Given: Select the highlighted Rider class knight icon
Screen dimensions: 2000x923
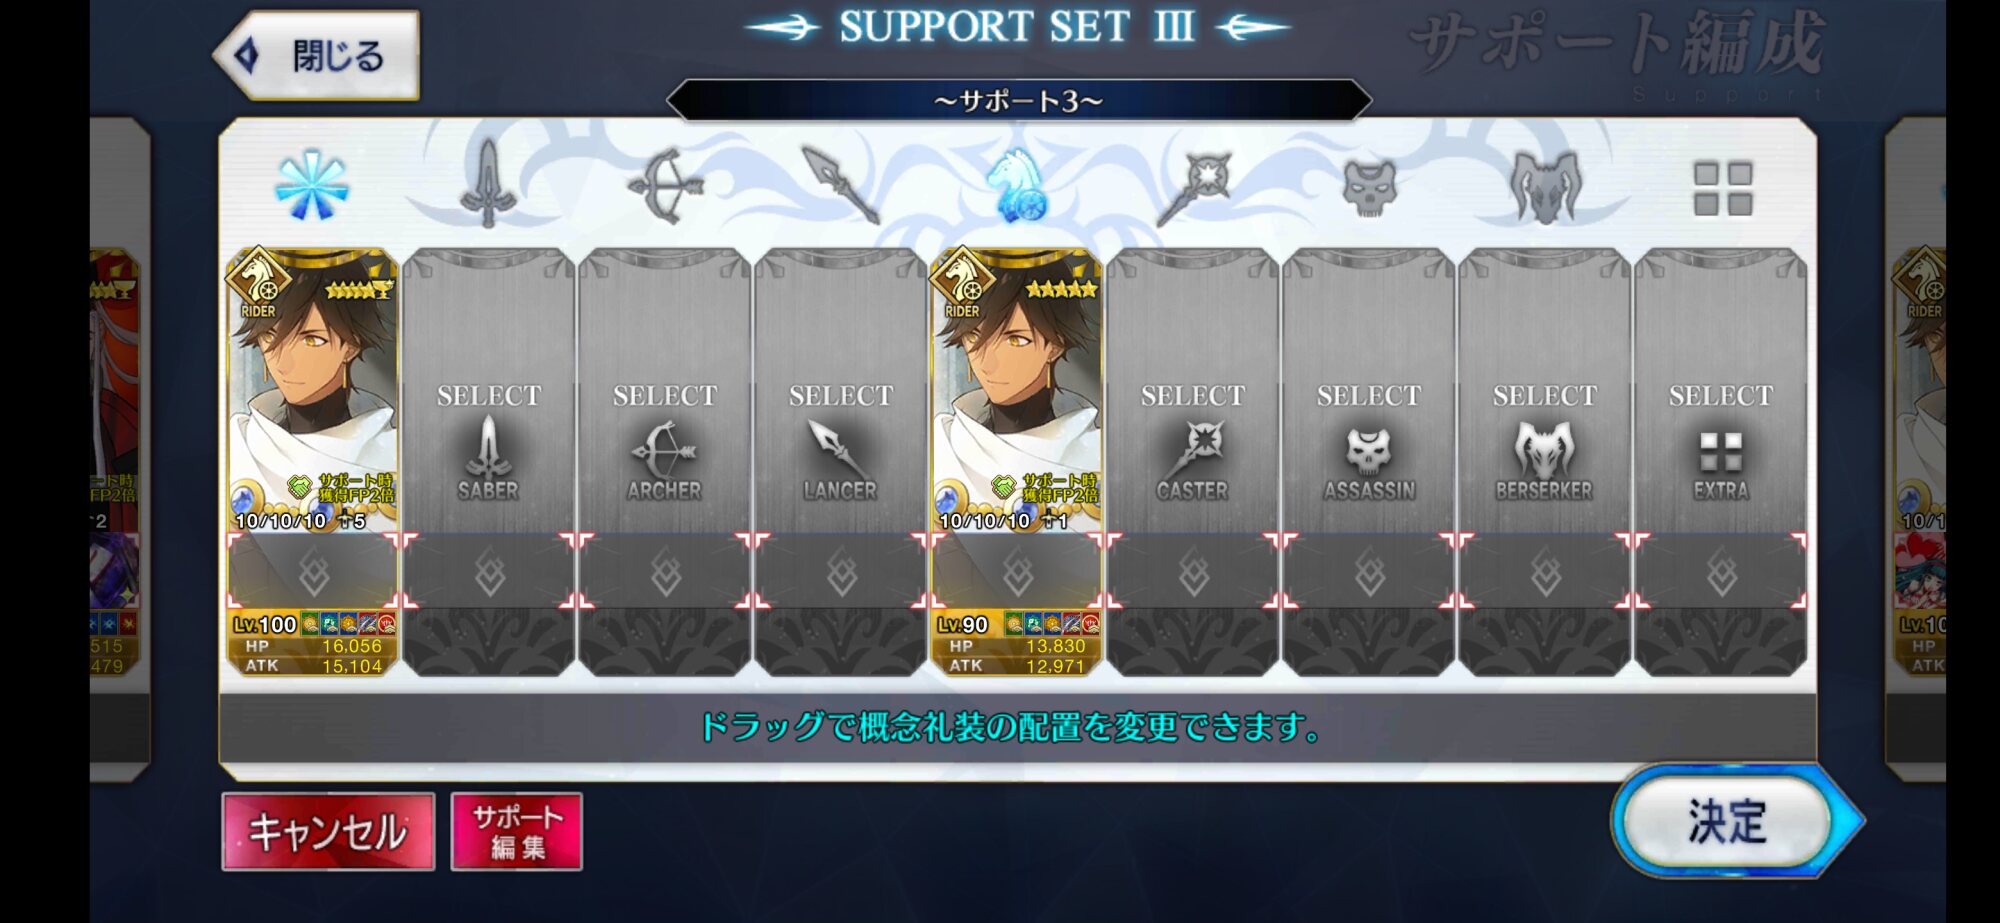Looking at the screenshot, I should tap(1016, 185).
